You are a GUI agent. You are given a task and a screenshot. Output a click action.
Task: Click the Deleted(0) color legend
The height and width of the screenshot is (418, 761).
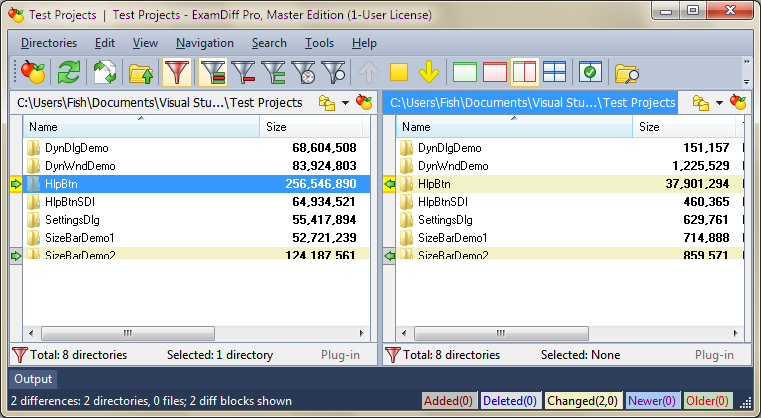click(x=510, y=401)
